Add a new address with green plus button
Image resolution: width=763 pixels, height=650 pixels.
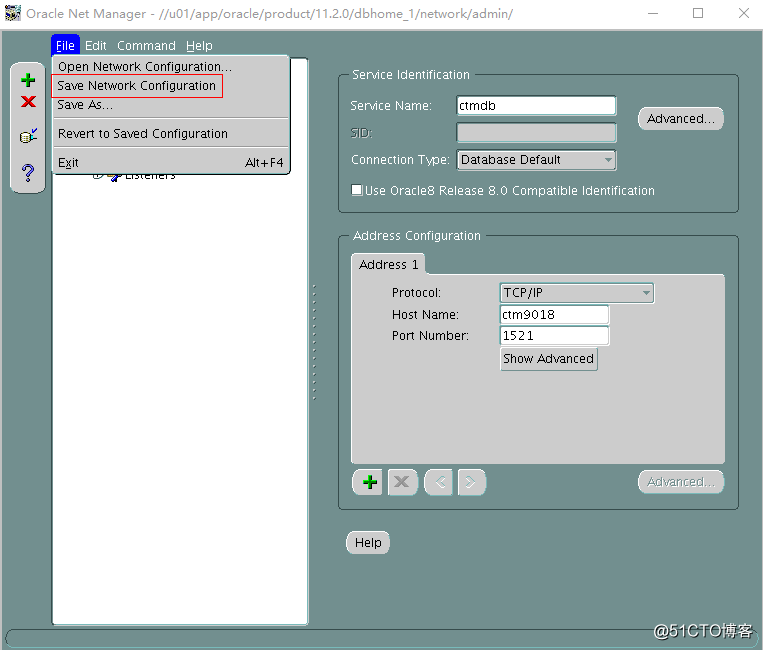pos(369,482)
